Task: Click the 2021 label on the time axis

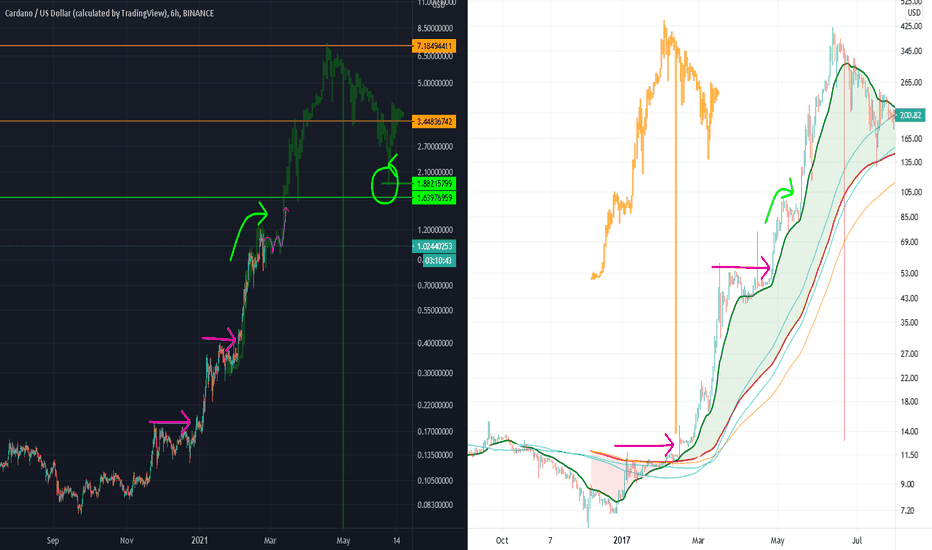Action: pos(200,540)
